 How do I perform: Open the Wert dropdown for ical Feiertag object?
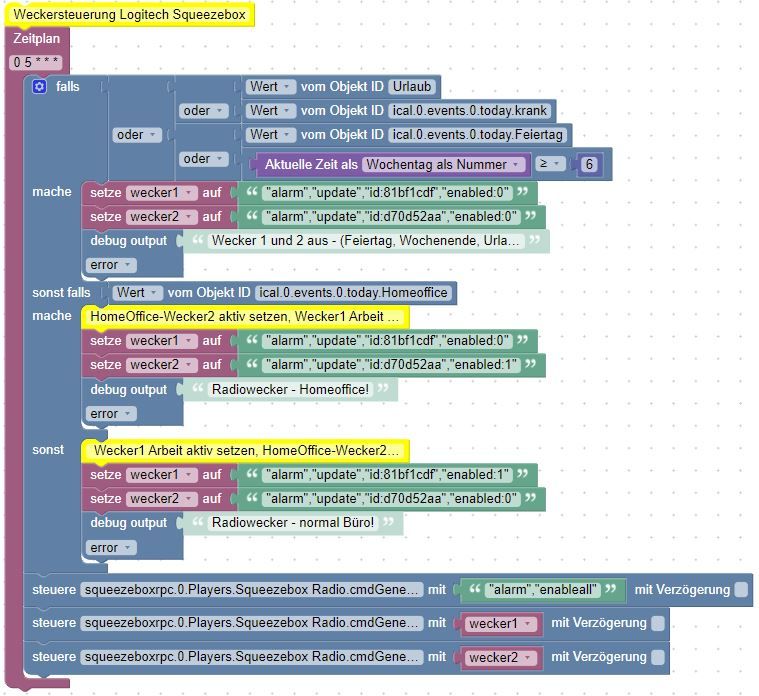click(x=271, y=135)
